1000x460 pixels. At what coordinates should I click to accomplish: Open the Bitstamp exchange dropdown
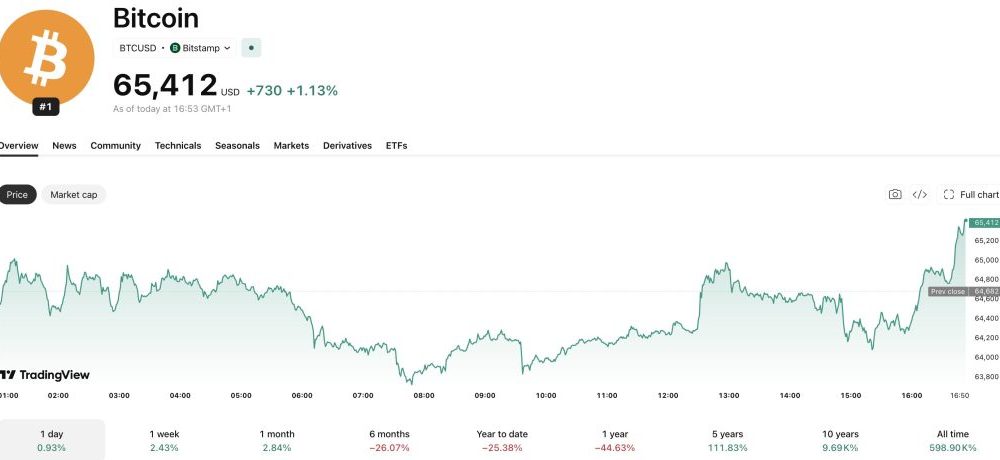coord(200,48)
